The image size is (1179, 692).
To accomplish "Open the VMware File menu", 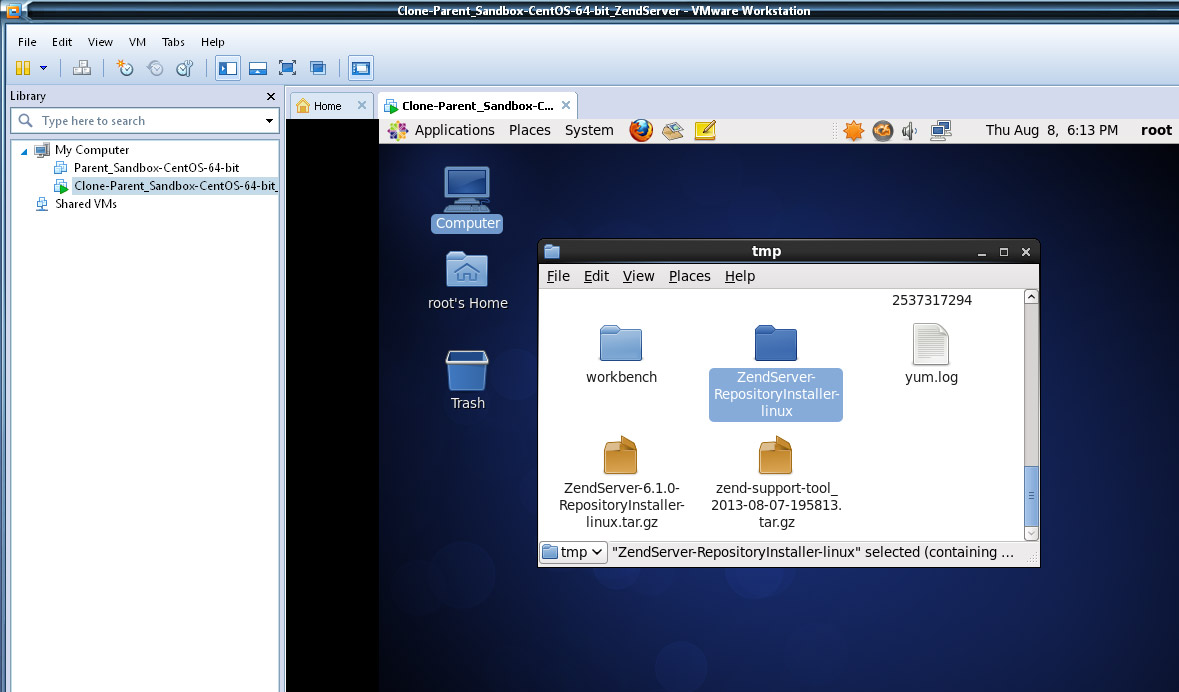I will tap(27, 42).
